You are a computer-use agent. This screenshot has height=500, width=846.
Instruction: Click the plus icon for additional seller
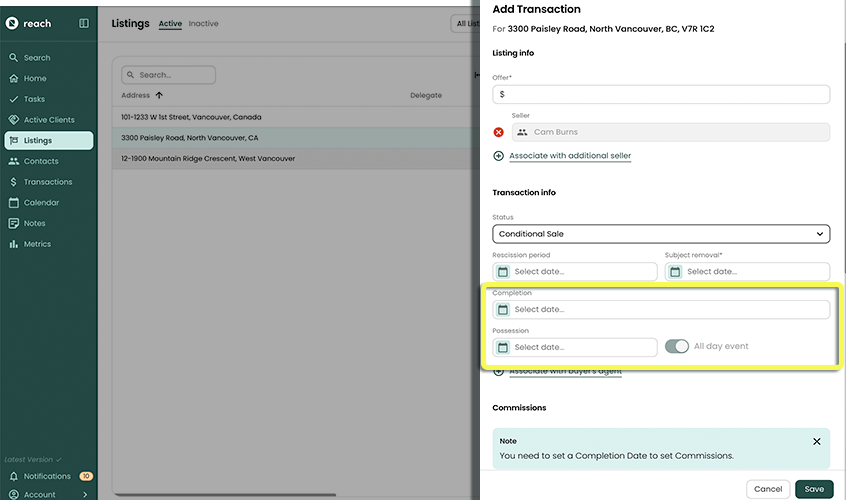tap(499, 156)
